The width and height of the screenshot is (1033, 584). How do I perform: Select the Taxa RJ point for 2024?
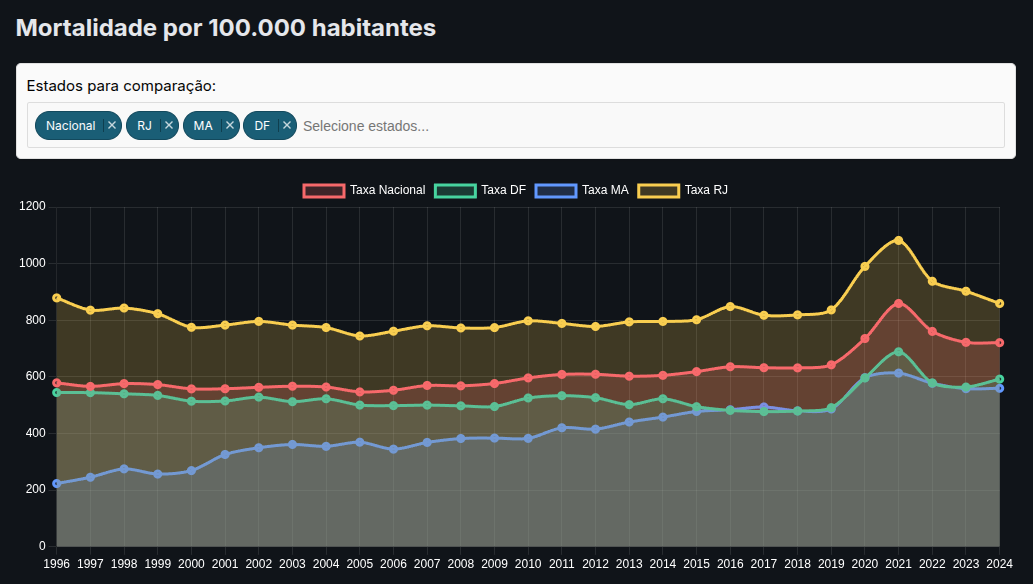999,304
